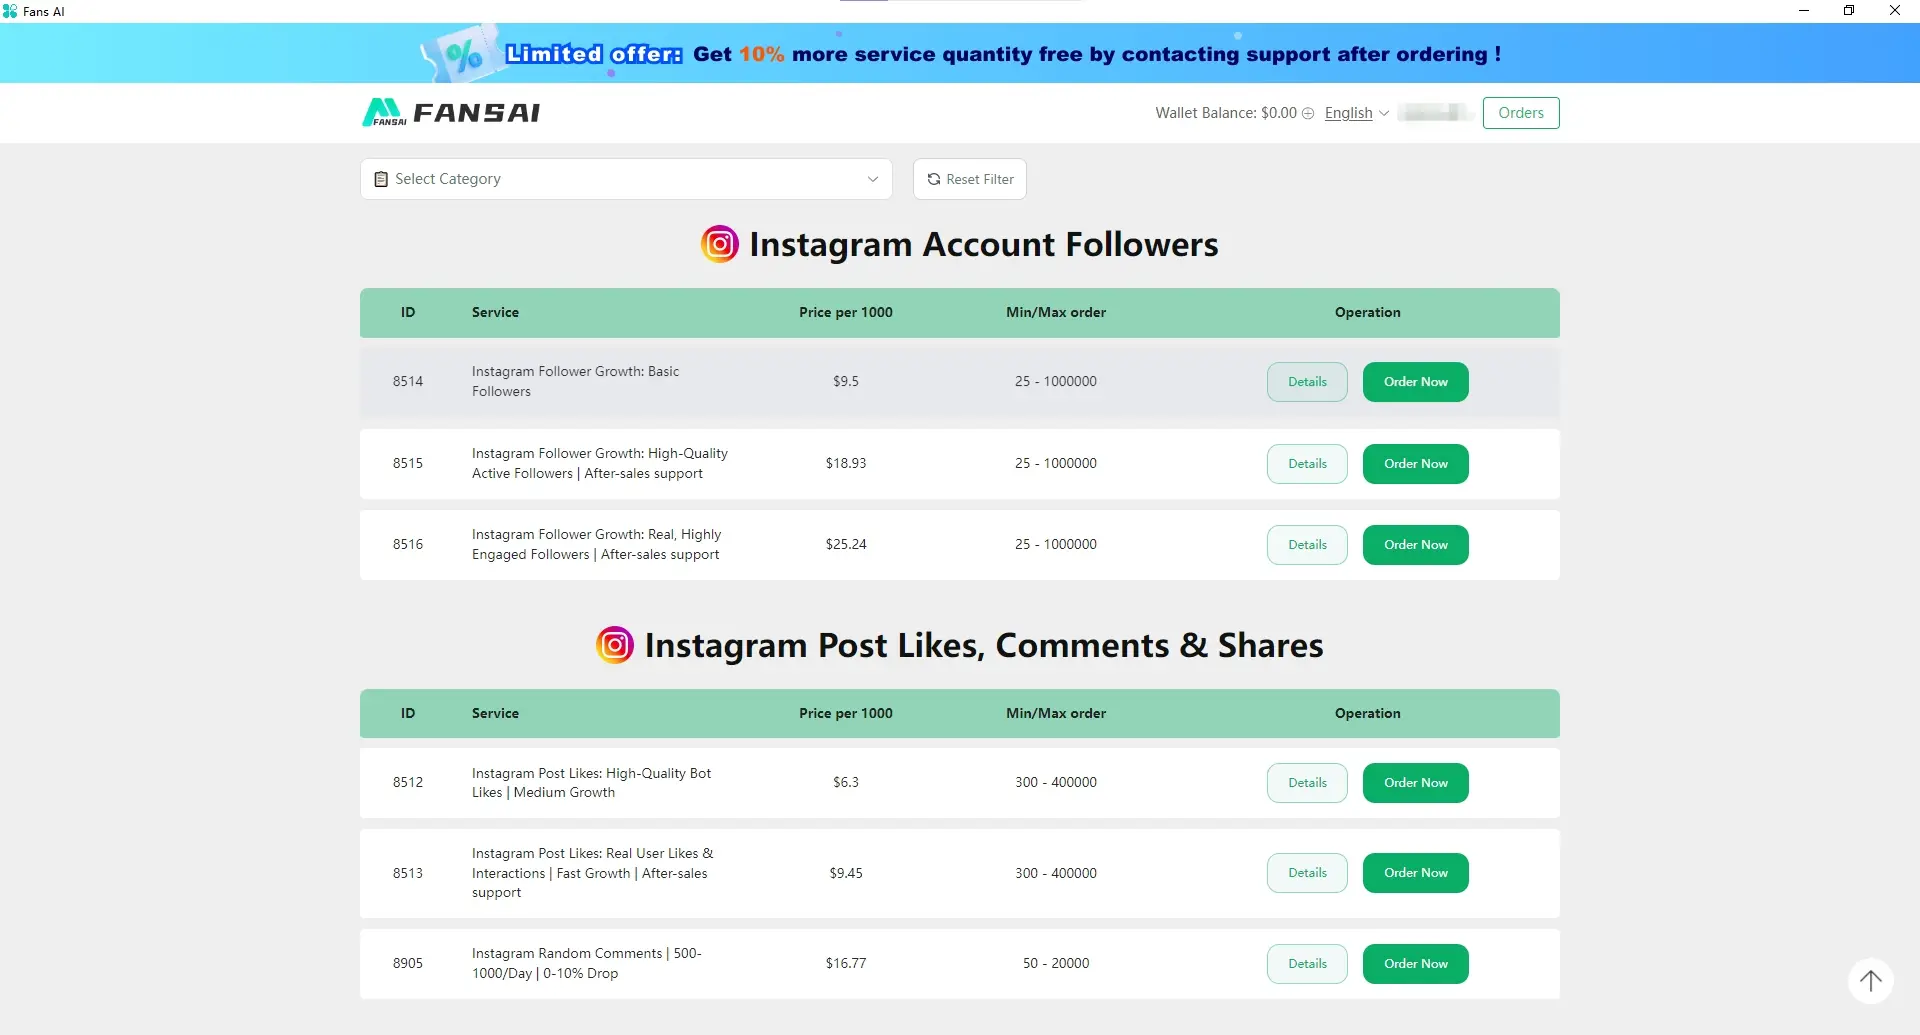1920x1035 pixels.
Task: Click the Instagram icon beside Post Likes heading
Action: pyautogui.click(x=615, y=645)
